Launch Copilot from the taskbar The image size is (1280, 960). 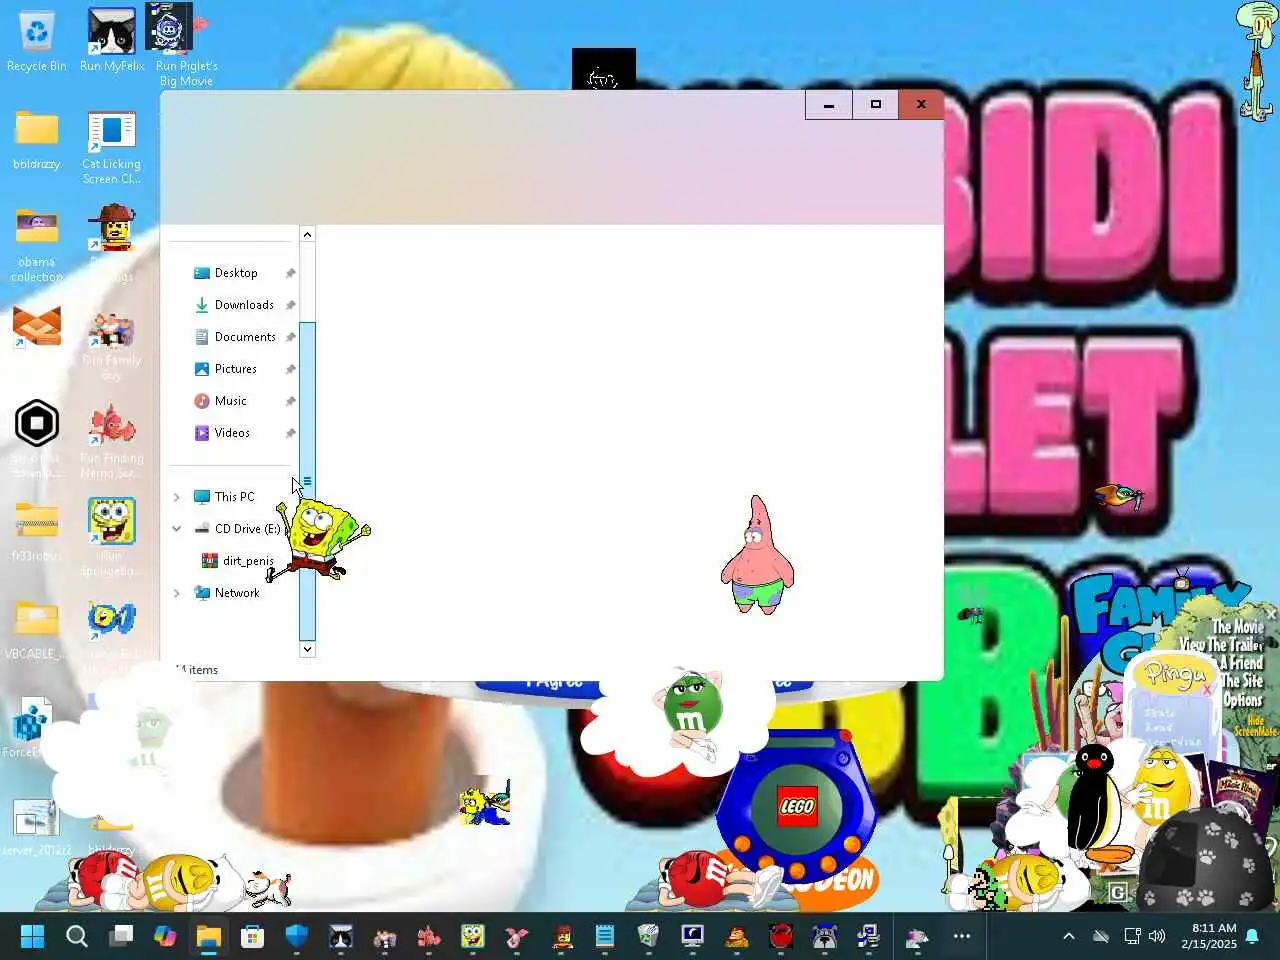point(165,936)
